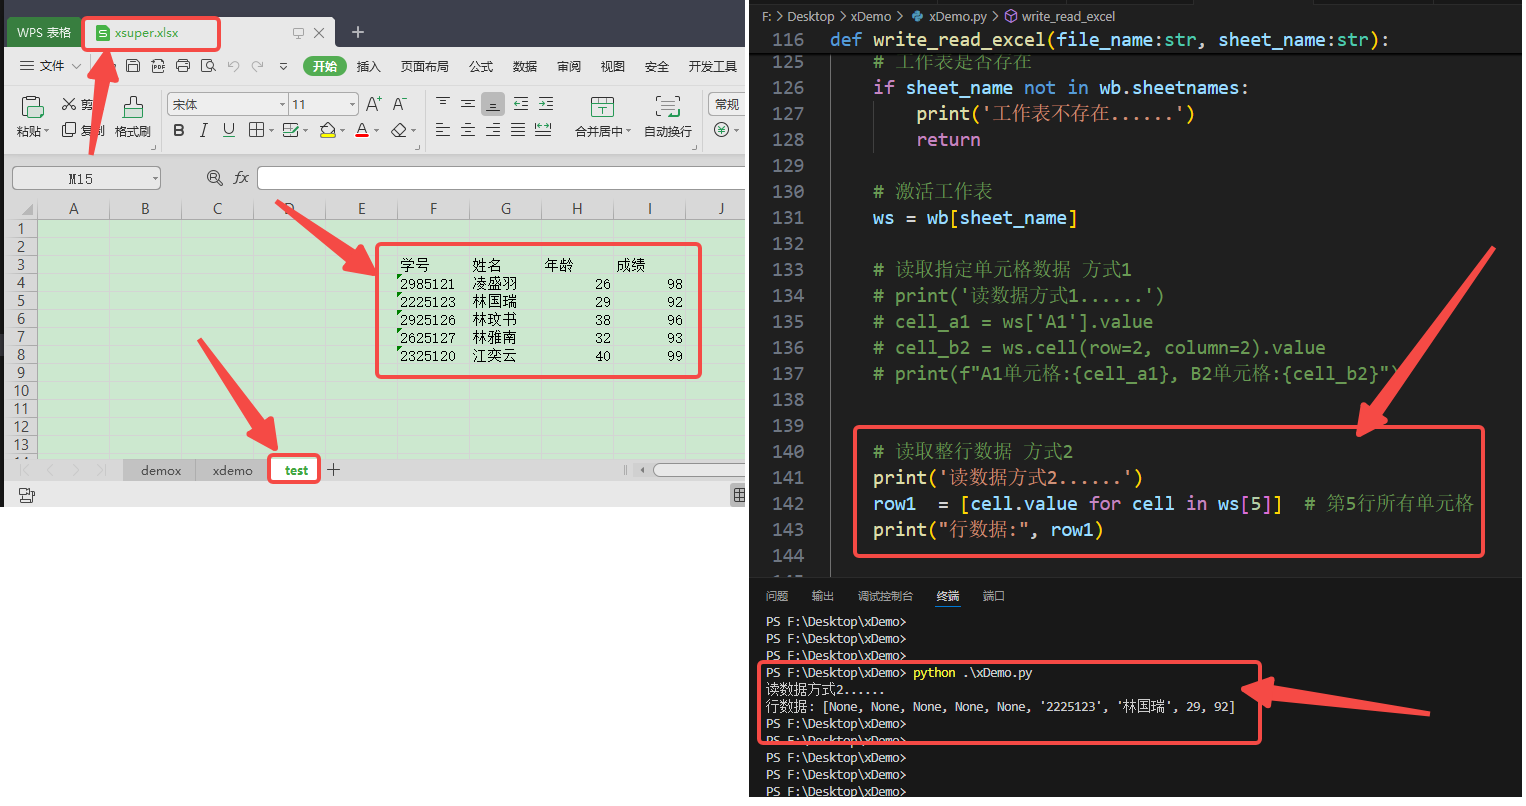Image resolution: width=1526 pixels, height=806 pixels.
Task: Apply red font color A icon
Action: tap(362, 130)
